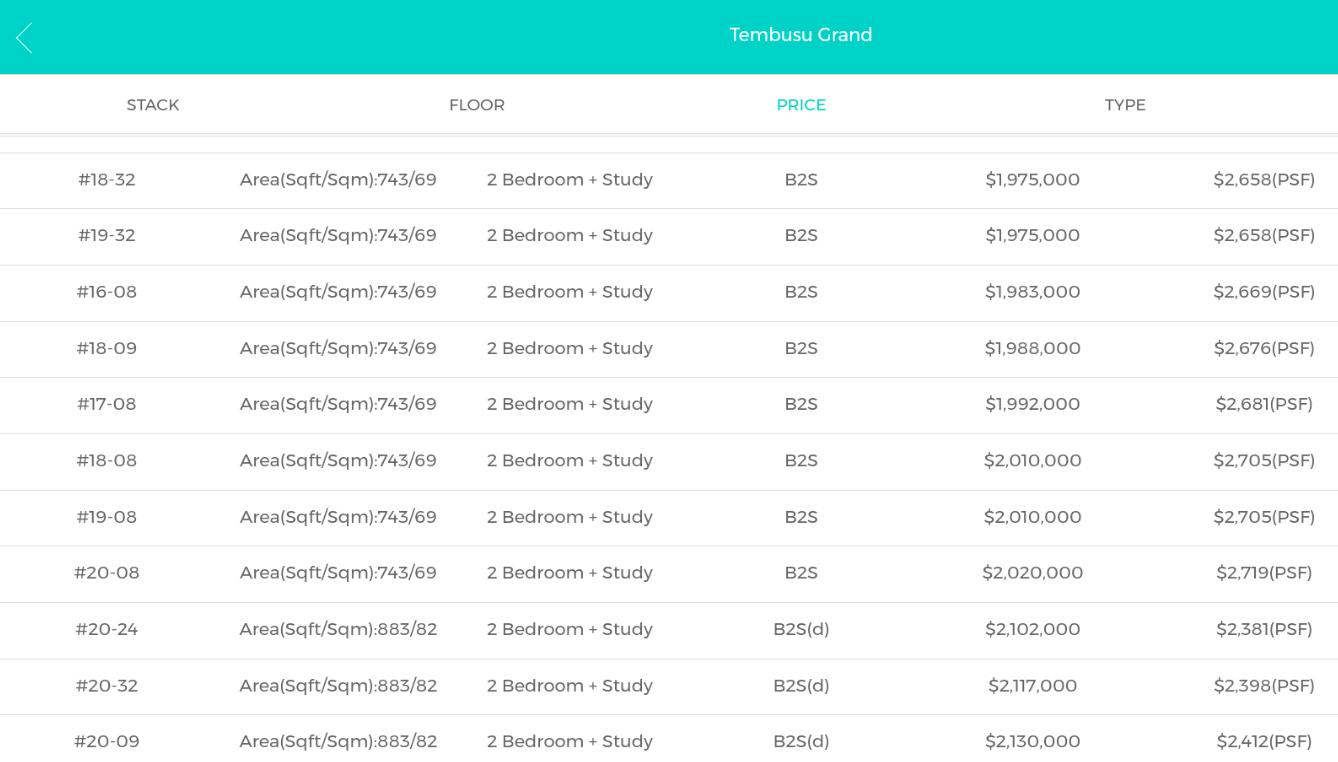Screen dimensions: 1338x762
Task: Select unit #19-32 in the list
Action: coord(107,236)
